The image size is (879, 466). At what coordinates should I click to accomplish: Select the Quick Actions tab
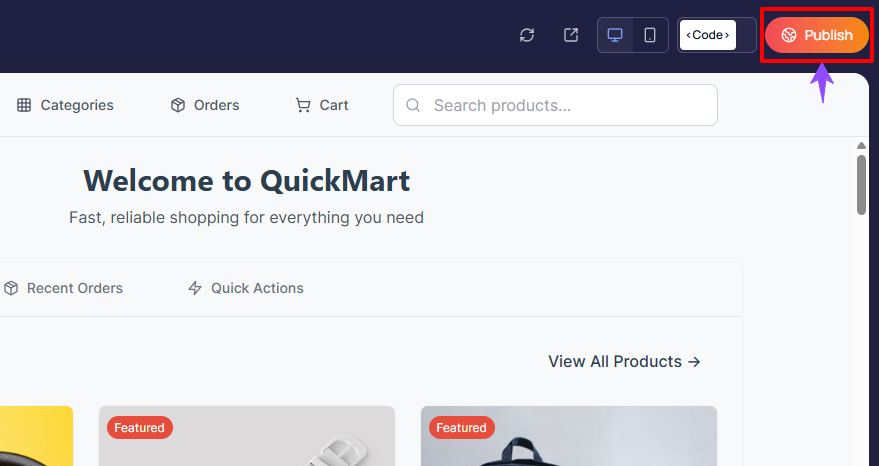(x=257, y=288)
